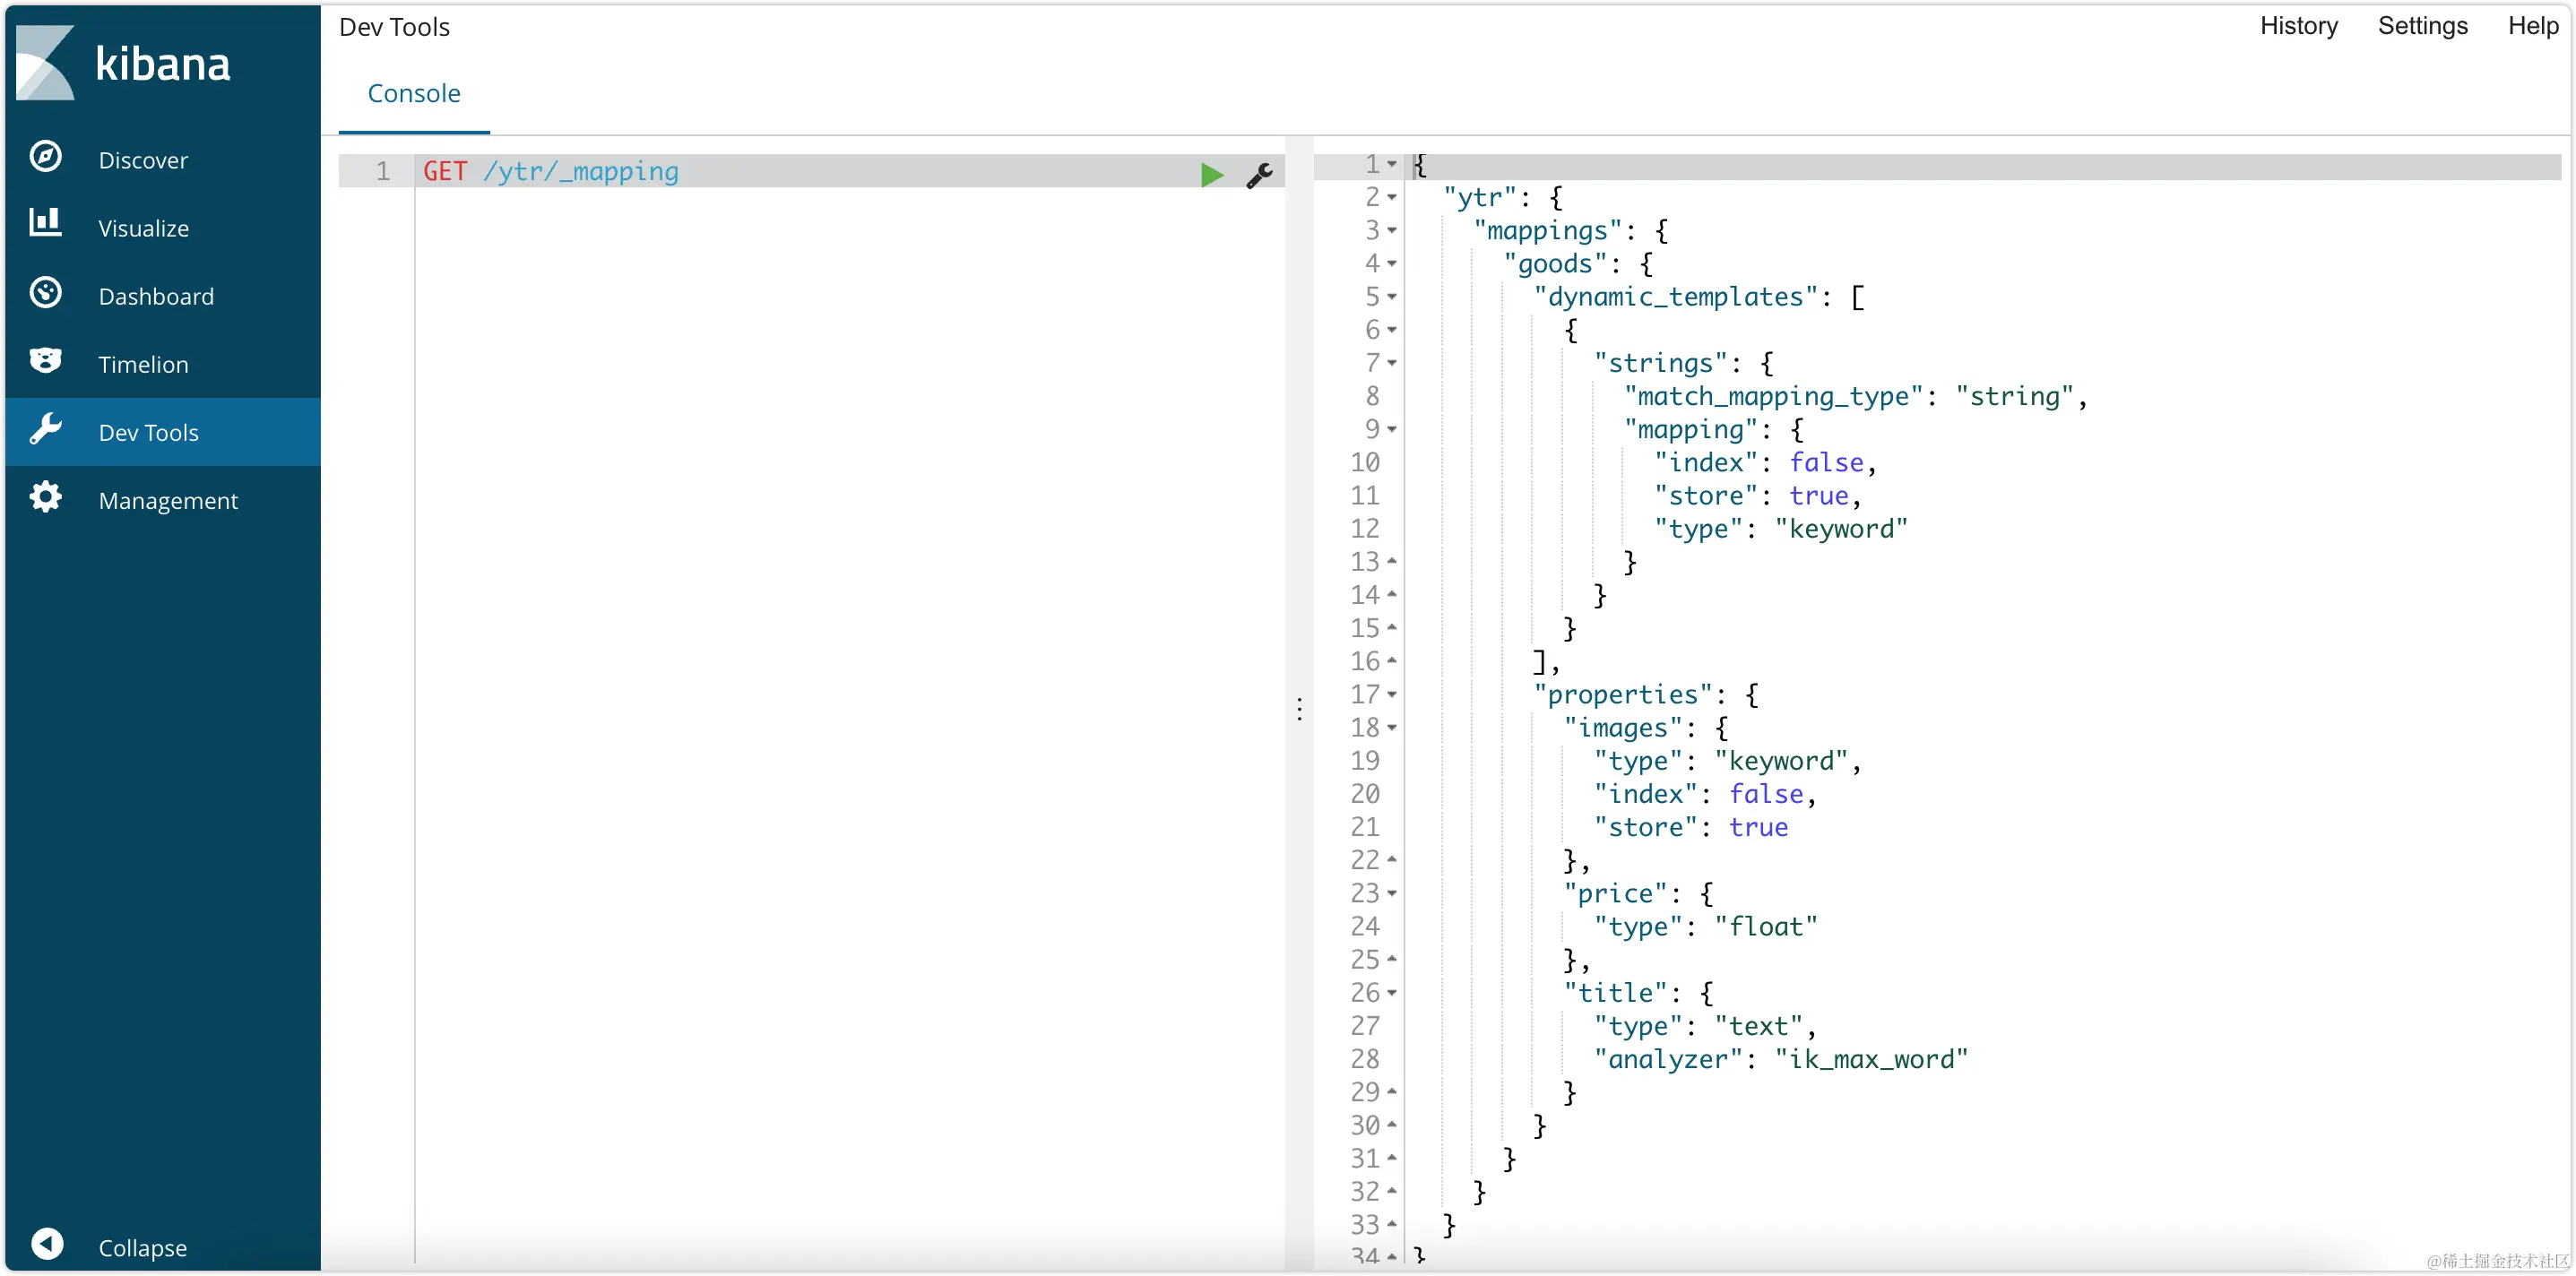Screen dimensions: 2576x1276
Task: Open Discover via compass icon
Action: coord(46,157)
